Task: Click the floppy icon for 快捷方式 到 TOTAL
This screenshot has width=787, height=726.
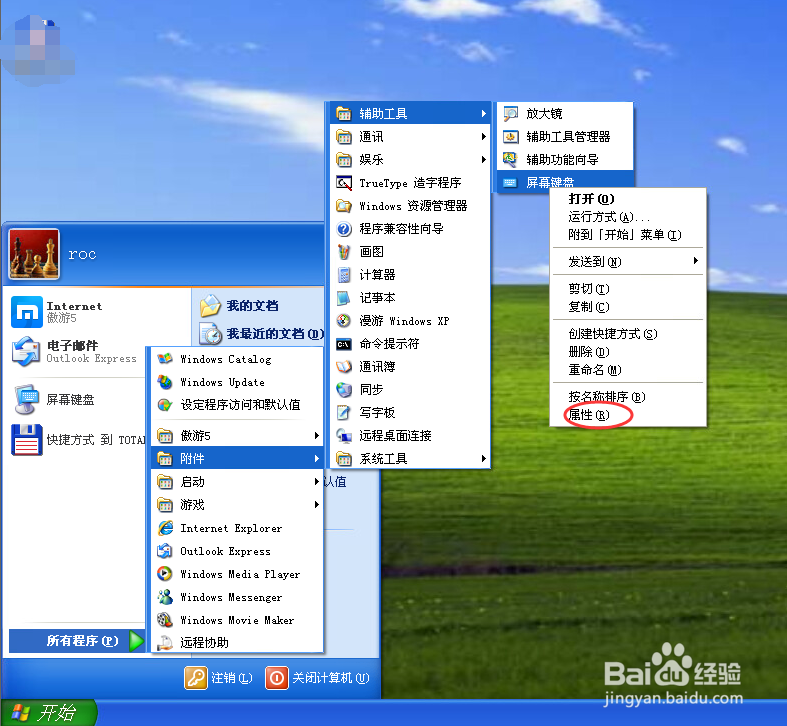Action: (x=27, y=440)
